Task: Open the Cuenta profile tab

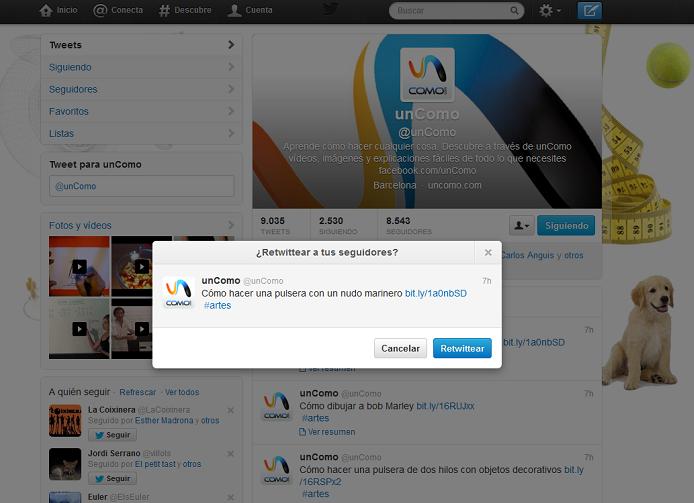Action: [x=249, y=10]
